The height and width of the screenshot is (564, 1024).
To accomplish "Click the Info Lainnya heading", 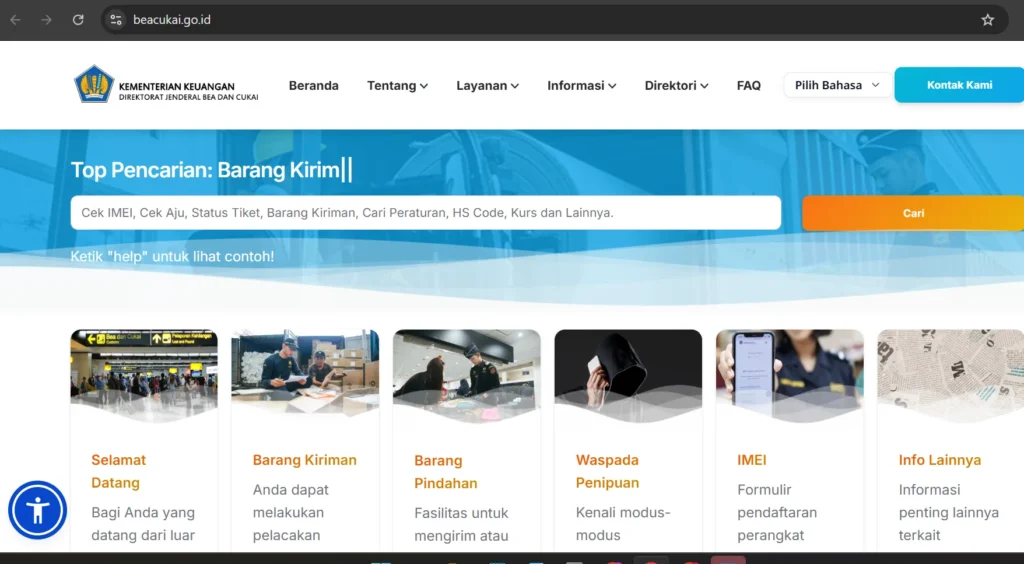I will 940,460.
